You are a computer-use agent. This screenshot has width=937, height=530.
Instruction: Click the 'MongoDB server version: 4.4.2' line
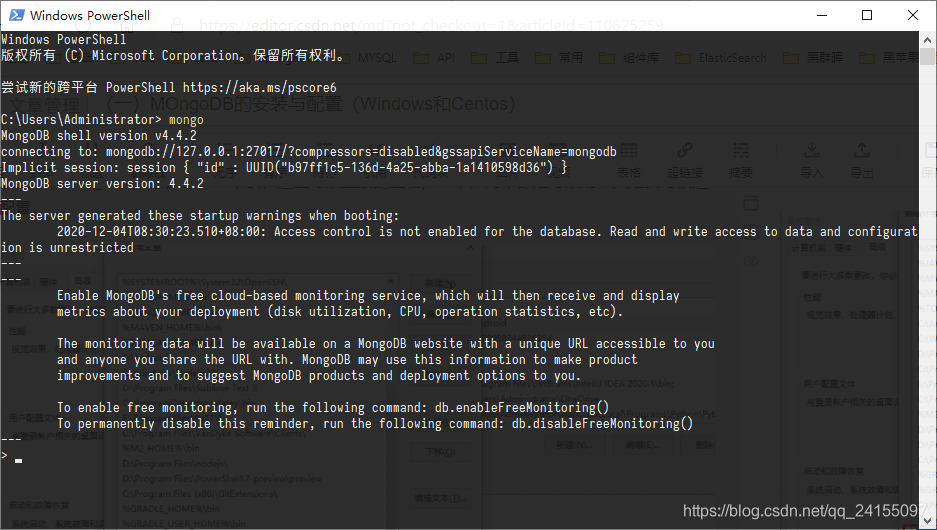(102, 183)
